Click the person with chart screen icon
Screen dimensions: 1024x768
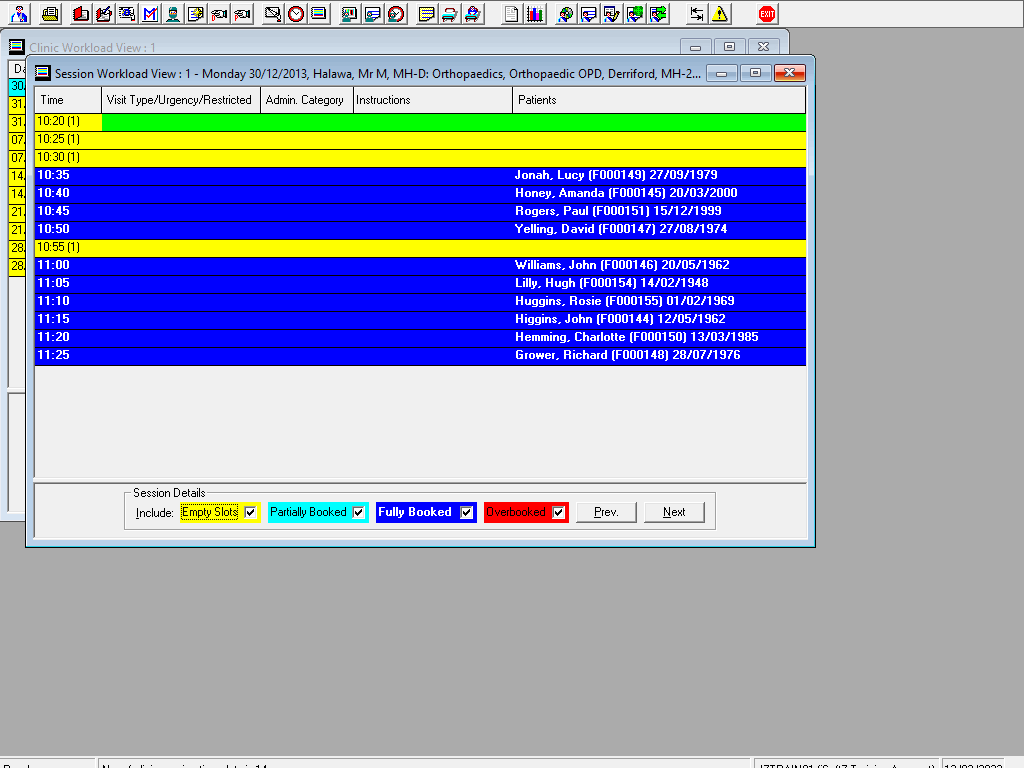point(349,14)
